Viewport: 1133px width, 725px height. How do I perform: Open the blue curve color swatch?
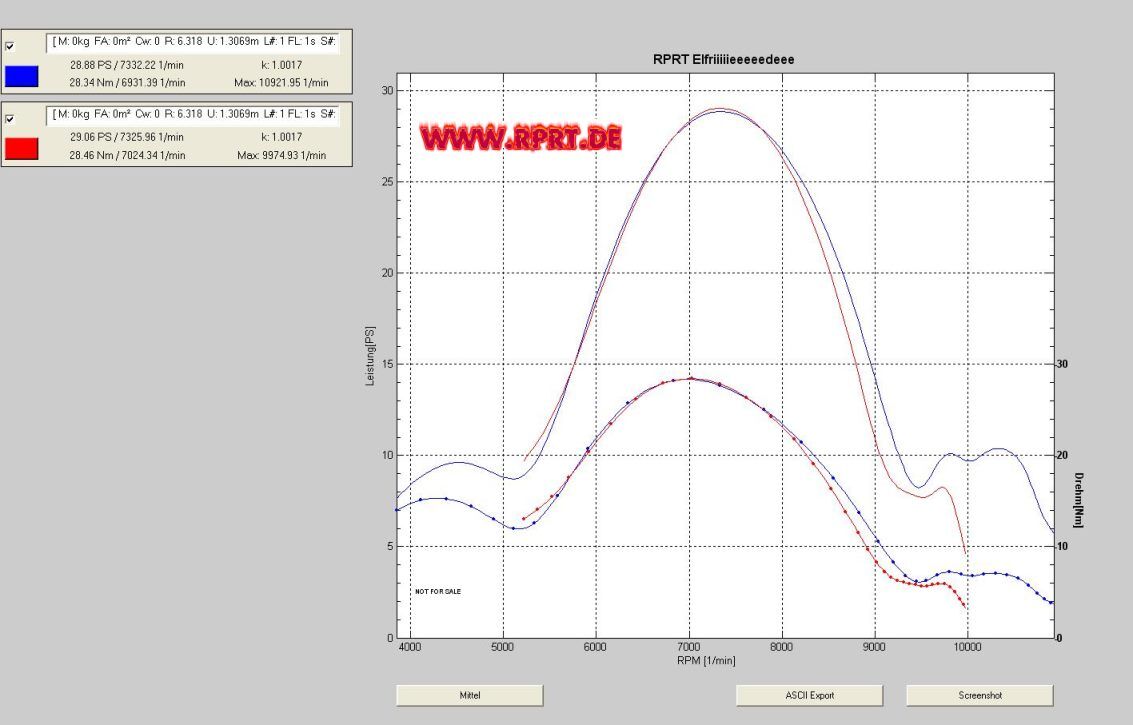(22, 76)
